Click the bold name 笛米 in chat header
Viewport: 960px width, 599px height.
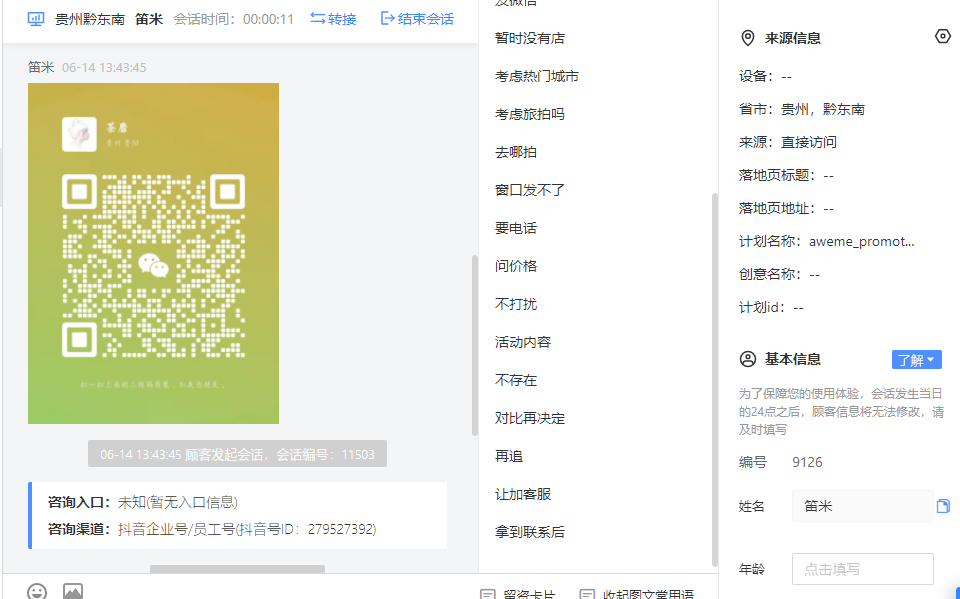pyautogui.click(x=149, y=19)
